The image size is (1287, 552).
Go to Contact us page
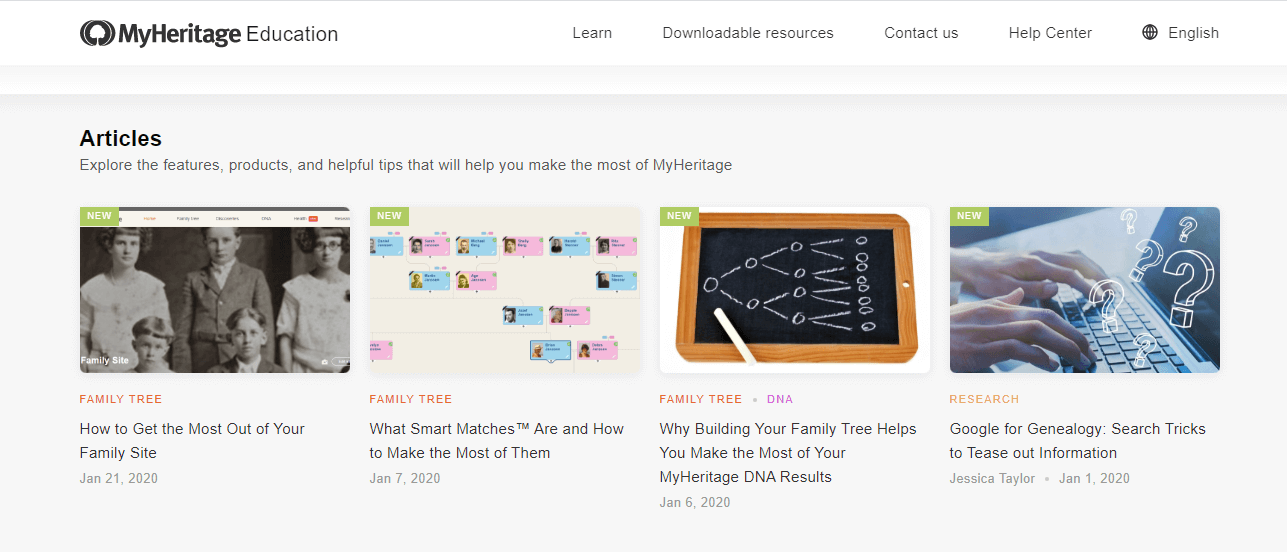click(x=921, y=33)
